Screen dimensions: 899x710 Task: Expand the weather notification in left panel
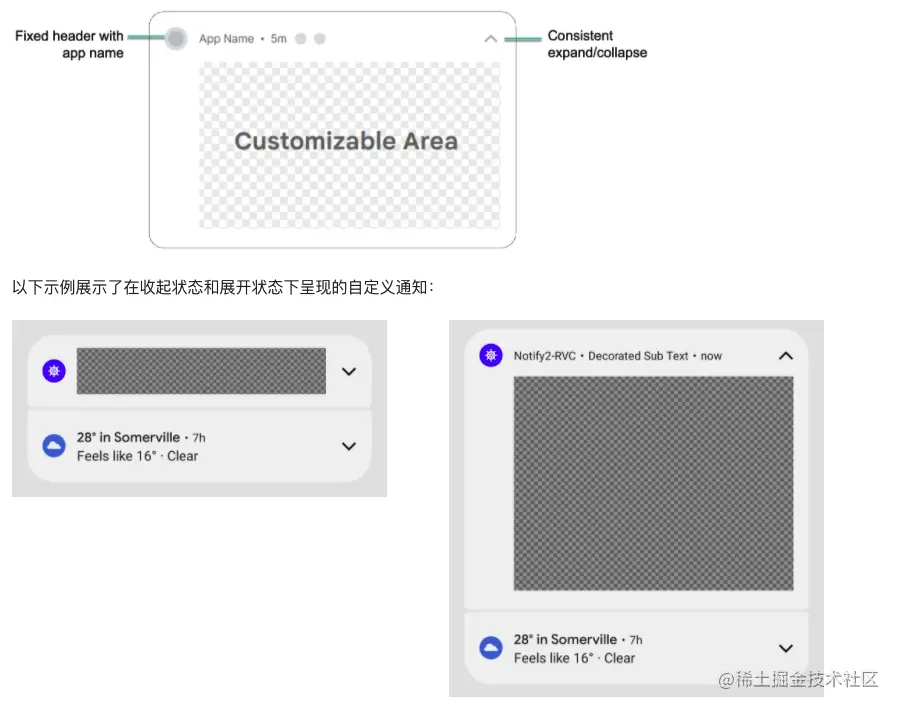[x=349, y=446]
